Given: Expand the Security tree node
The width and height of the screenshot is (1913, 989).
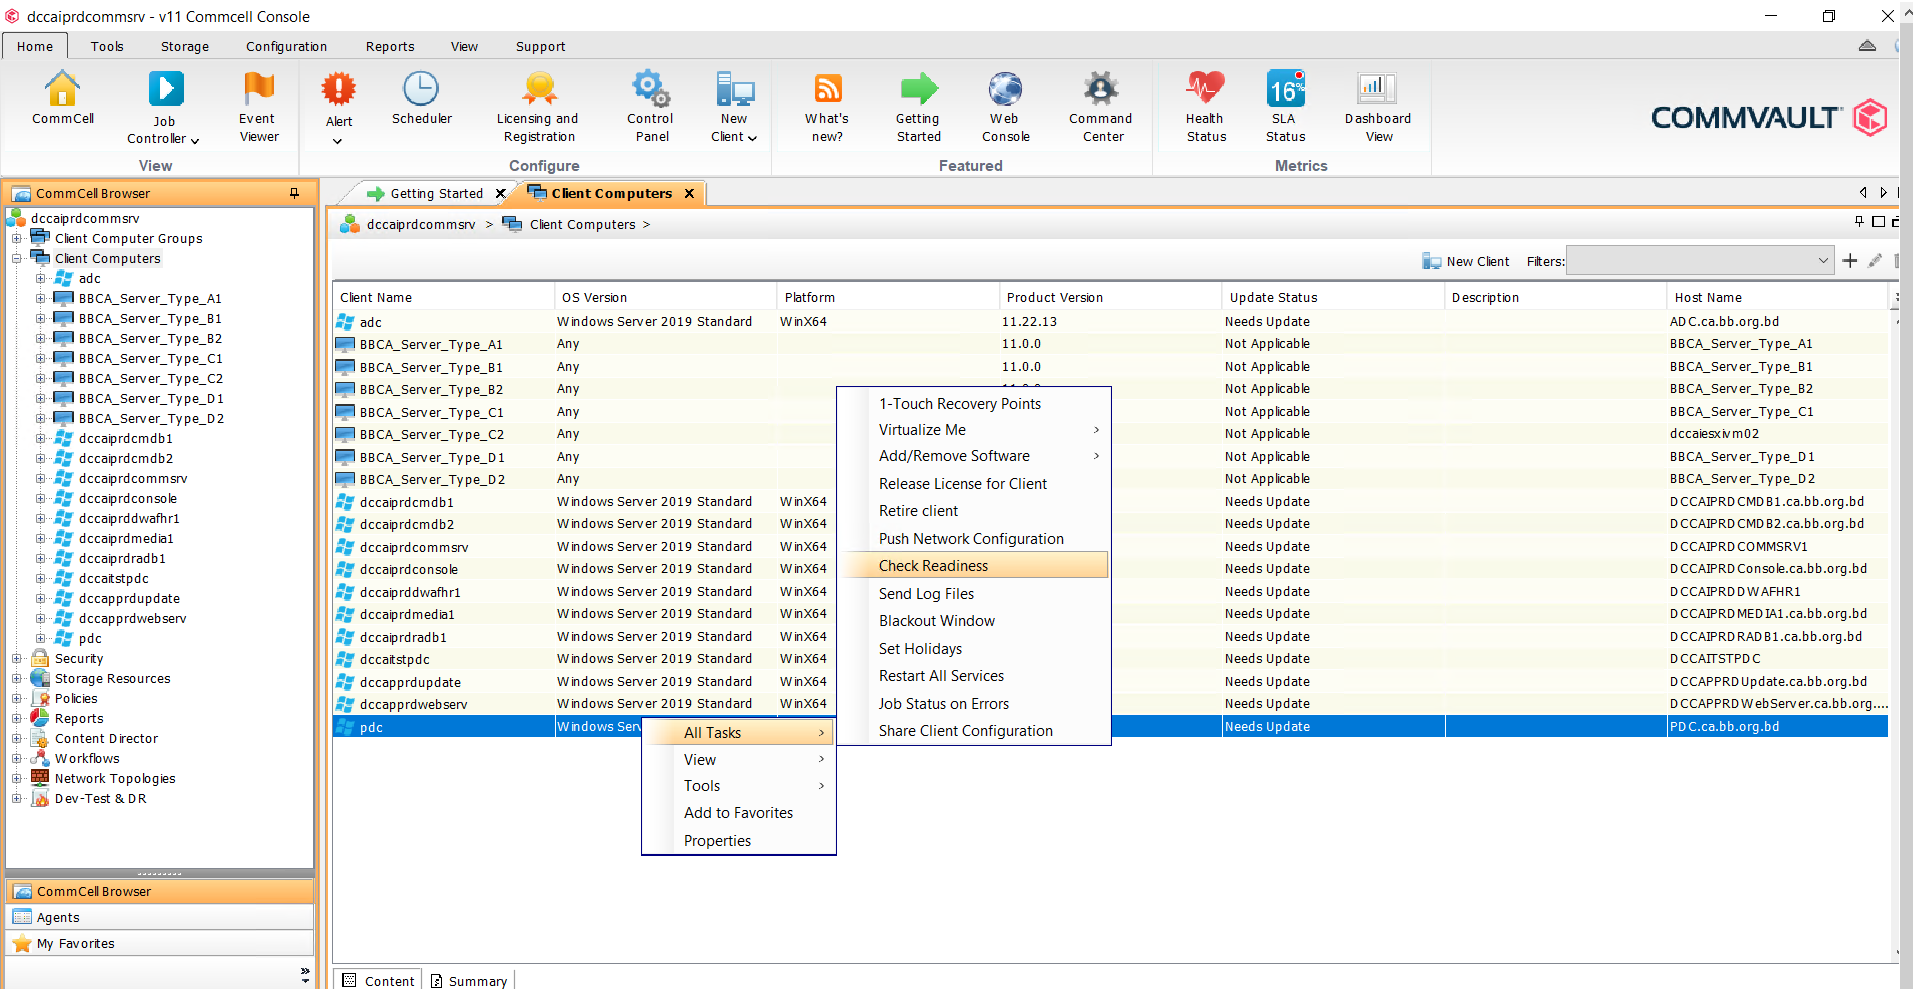Looking at the screenshot, I should pos(16,658).
